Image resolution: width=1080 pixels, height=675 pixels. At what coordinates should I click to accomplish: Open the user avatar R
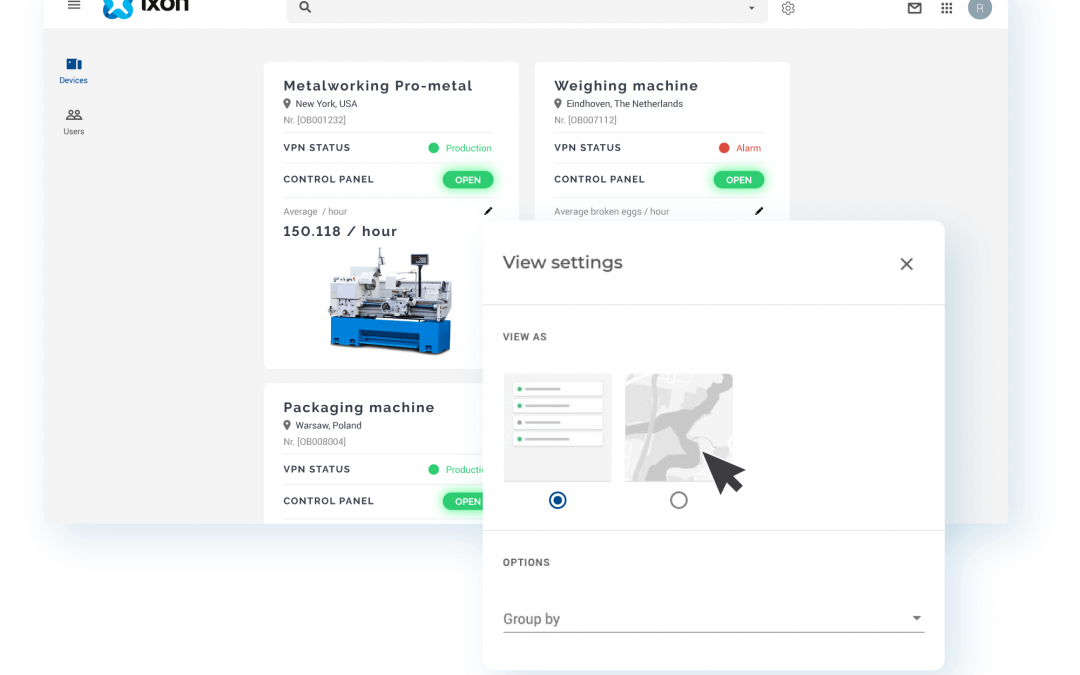pyautogui.click(x=979, y=8)
